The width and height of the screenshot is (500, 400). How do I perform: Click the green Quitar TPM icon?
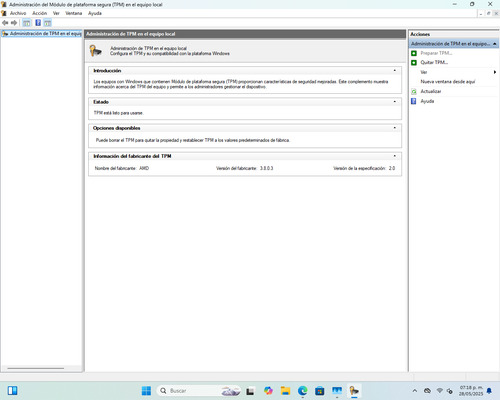click(414, 63)
